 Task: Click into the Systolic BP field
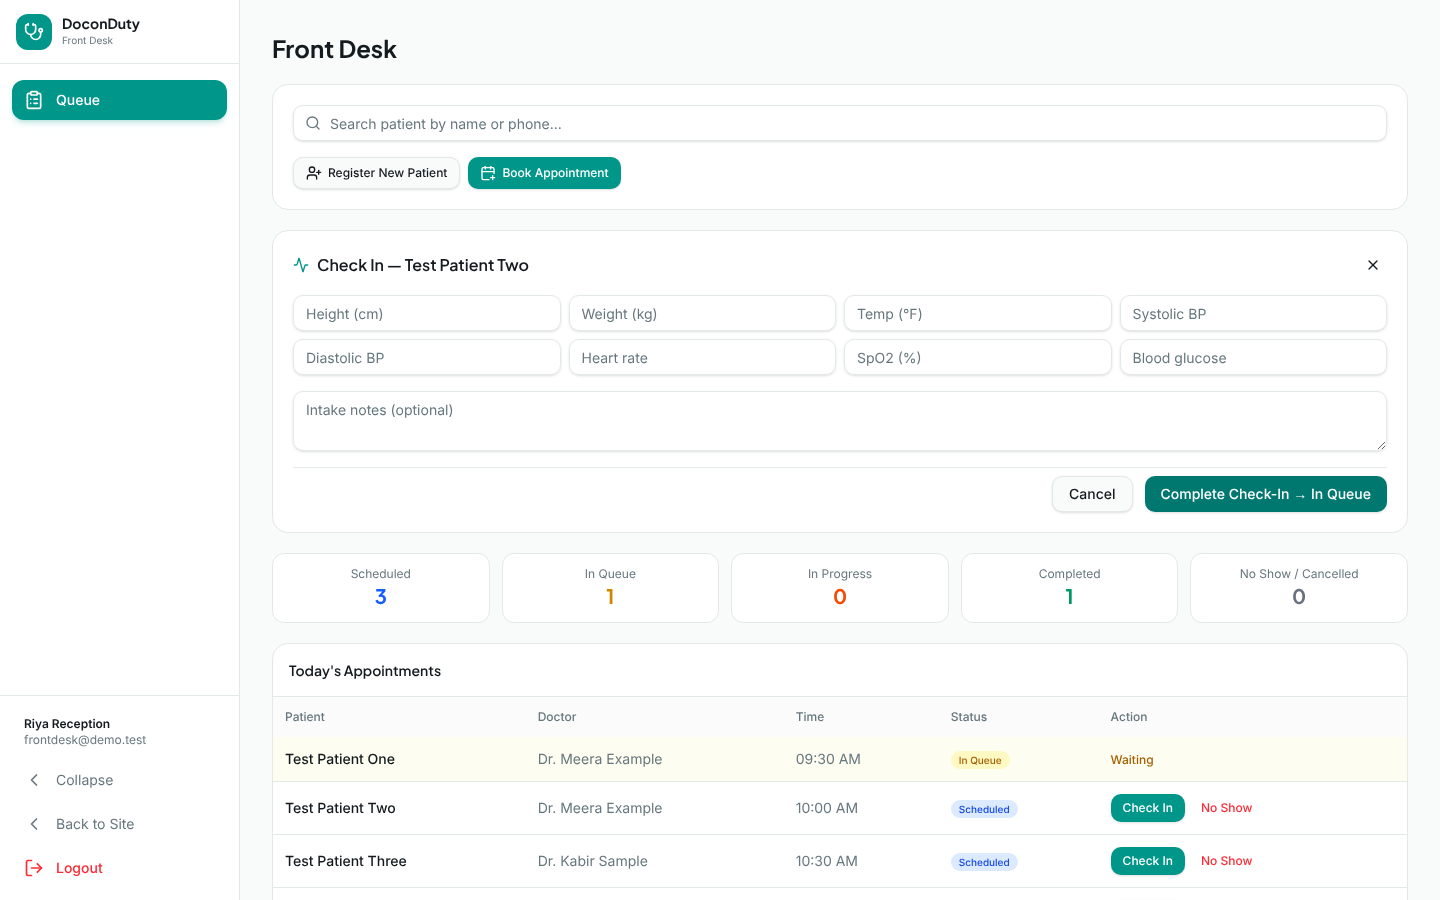tap(1253, 313)
